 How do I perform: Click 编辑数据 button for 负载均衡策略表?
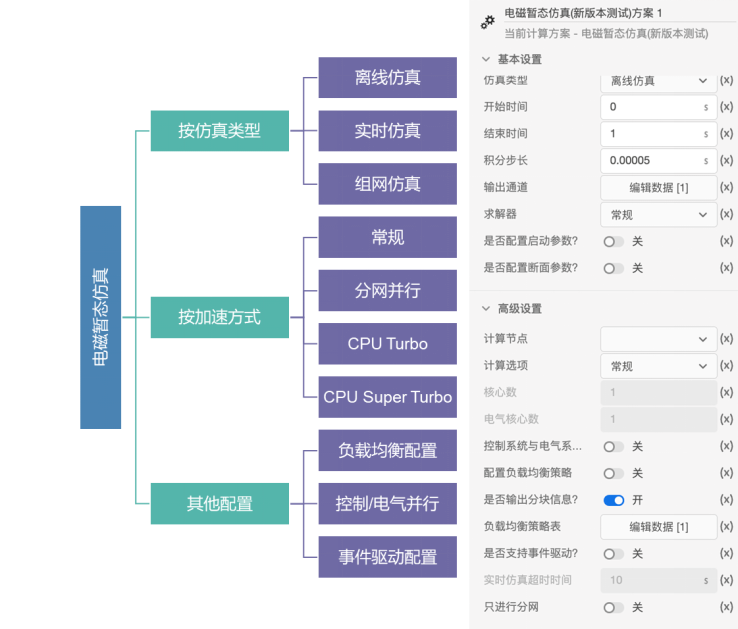tap(658, 527)
